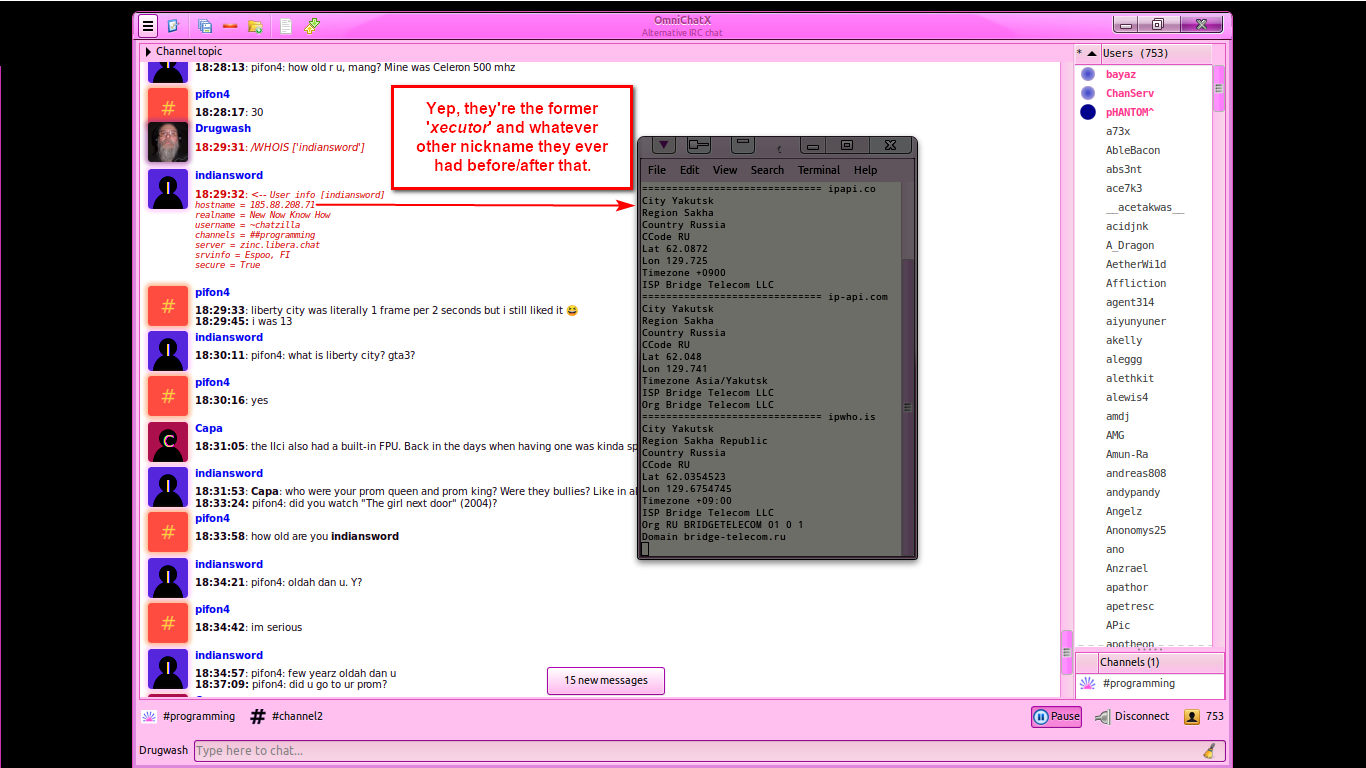Click the Drugwash nickname in chat

223,129
